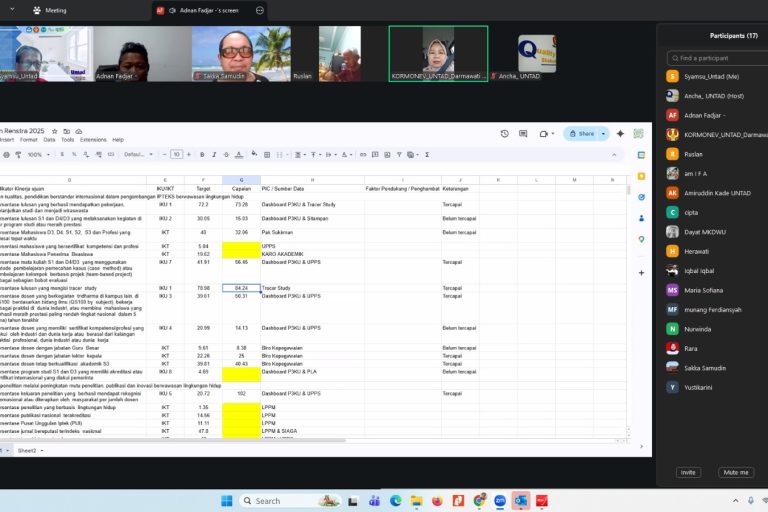Screen dimensions: 768x512
Task: Insert a chart from toolbar
Action: [x=387, y=155]
